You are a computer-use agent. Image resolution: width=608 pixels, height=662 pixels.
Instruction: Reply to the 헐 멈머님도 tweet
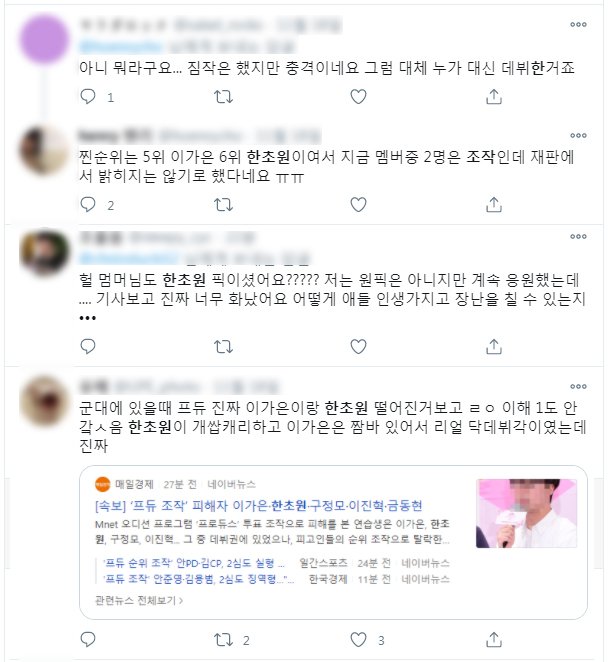click(88, 346)
